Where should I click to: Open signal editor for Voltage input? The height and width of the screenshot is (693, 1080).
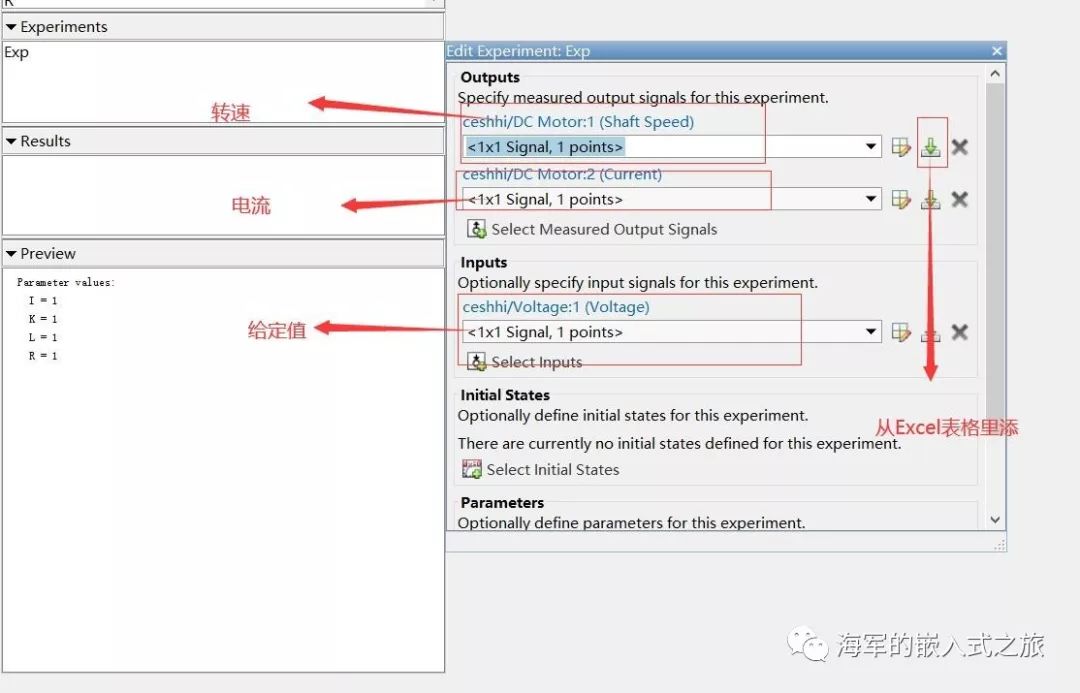(901, 332)
